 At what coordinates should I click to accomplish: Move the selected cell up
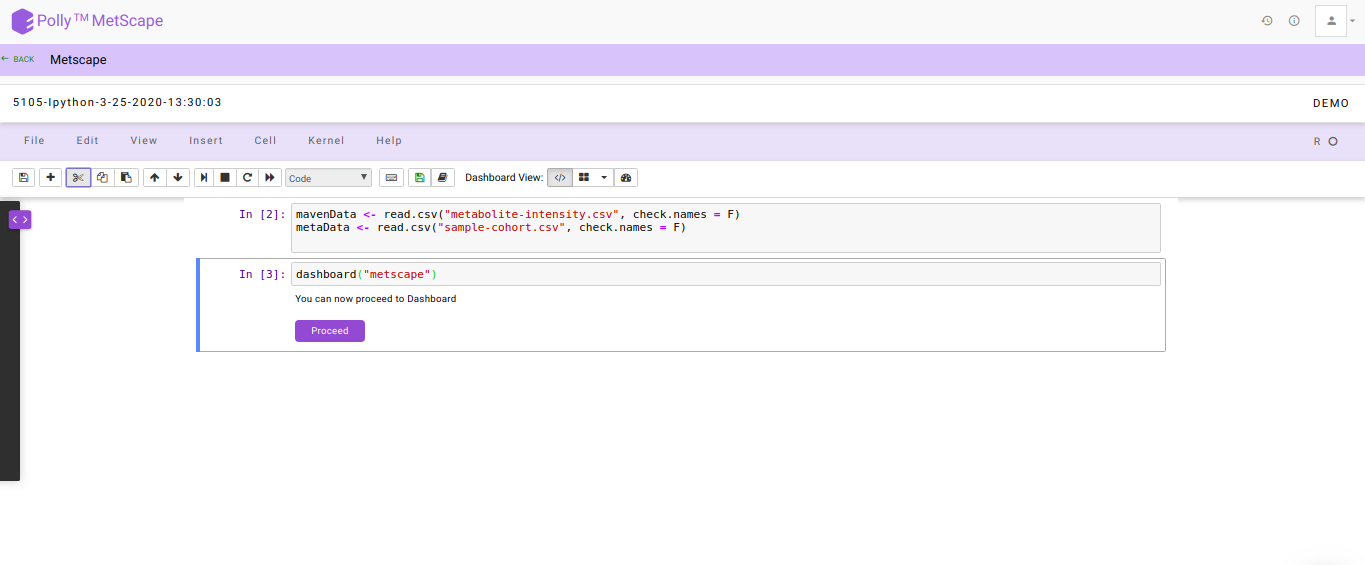[154, 177]
